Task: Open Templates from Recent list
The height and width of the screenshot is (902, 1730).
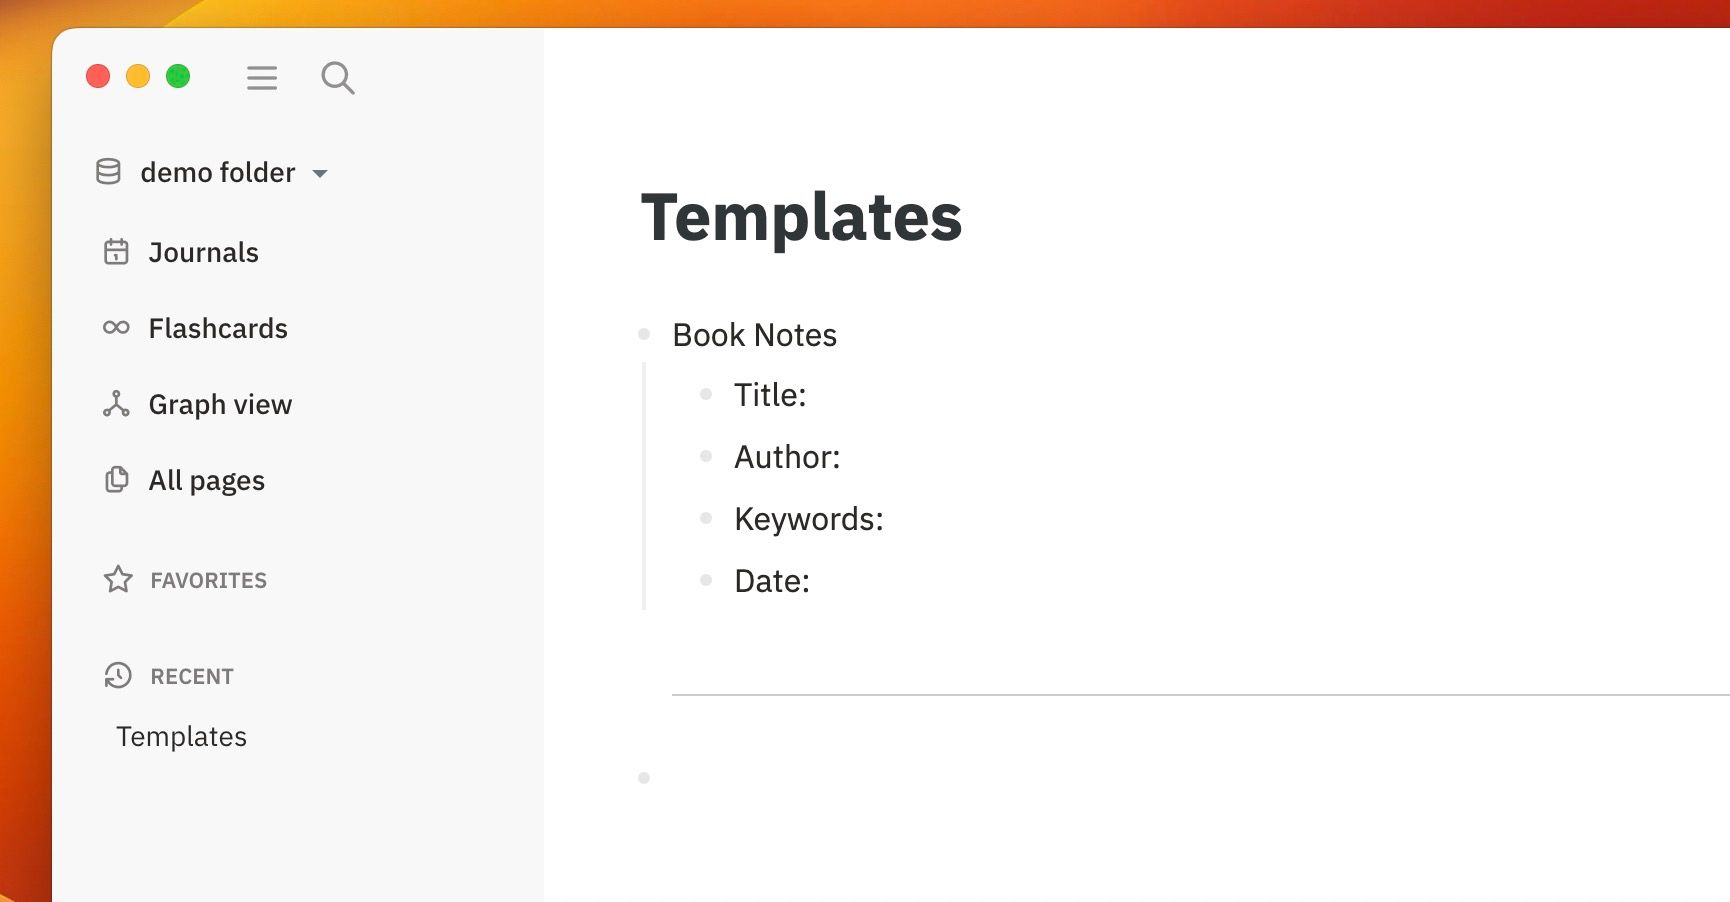Action: [x=180, y=737]
